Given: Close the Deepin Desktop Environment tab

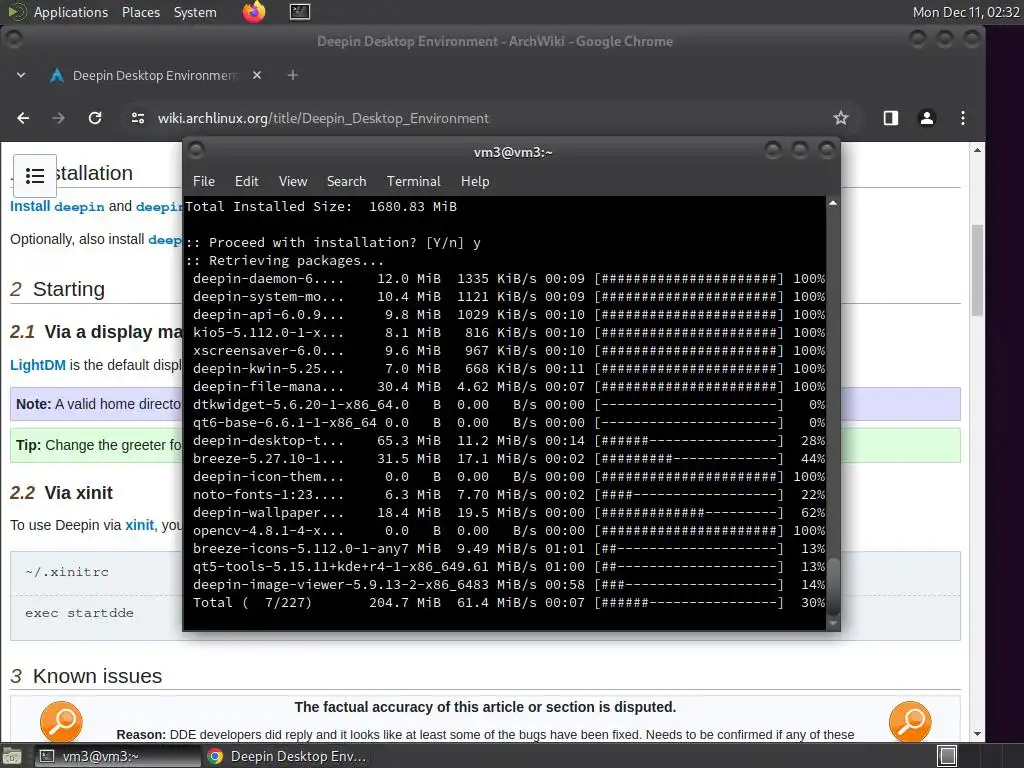Looking at the screenshot, I should 257,75.
